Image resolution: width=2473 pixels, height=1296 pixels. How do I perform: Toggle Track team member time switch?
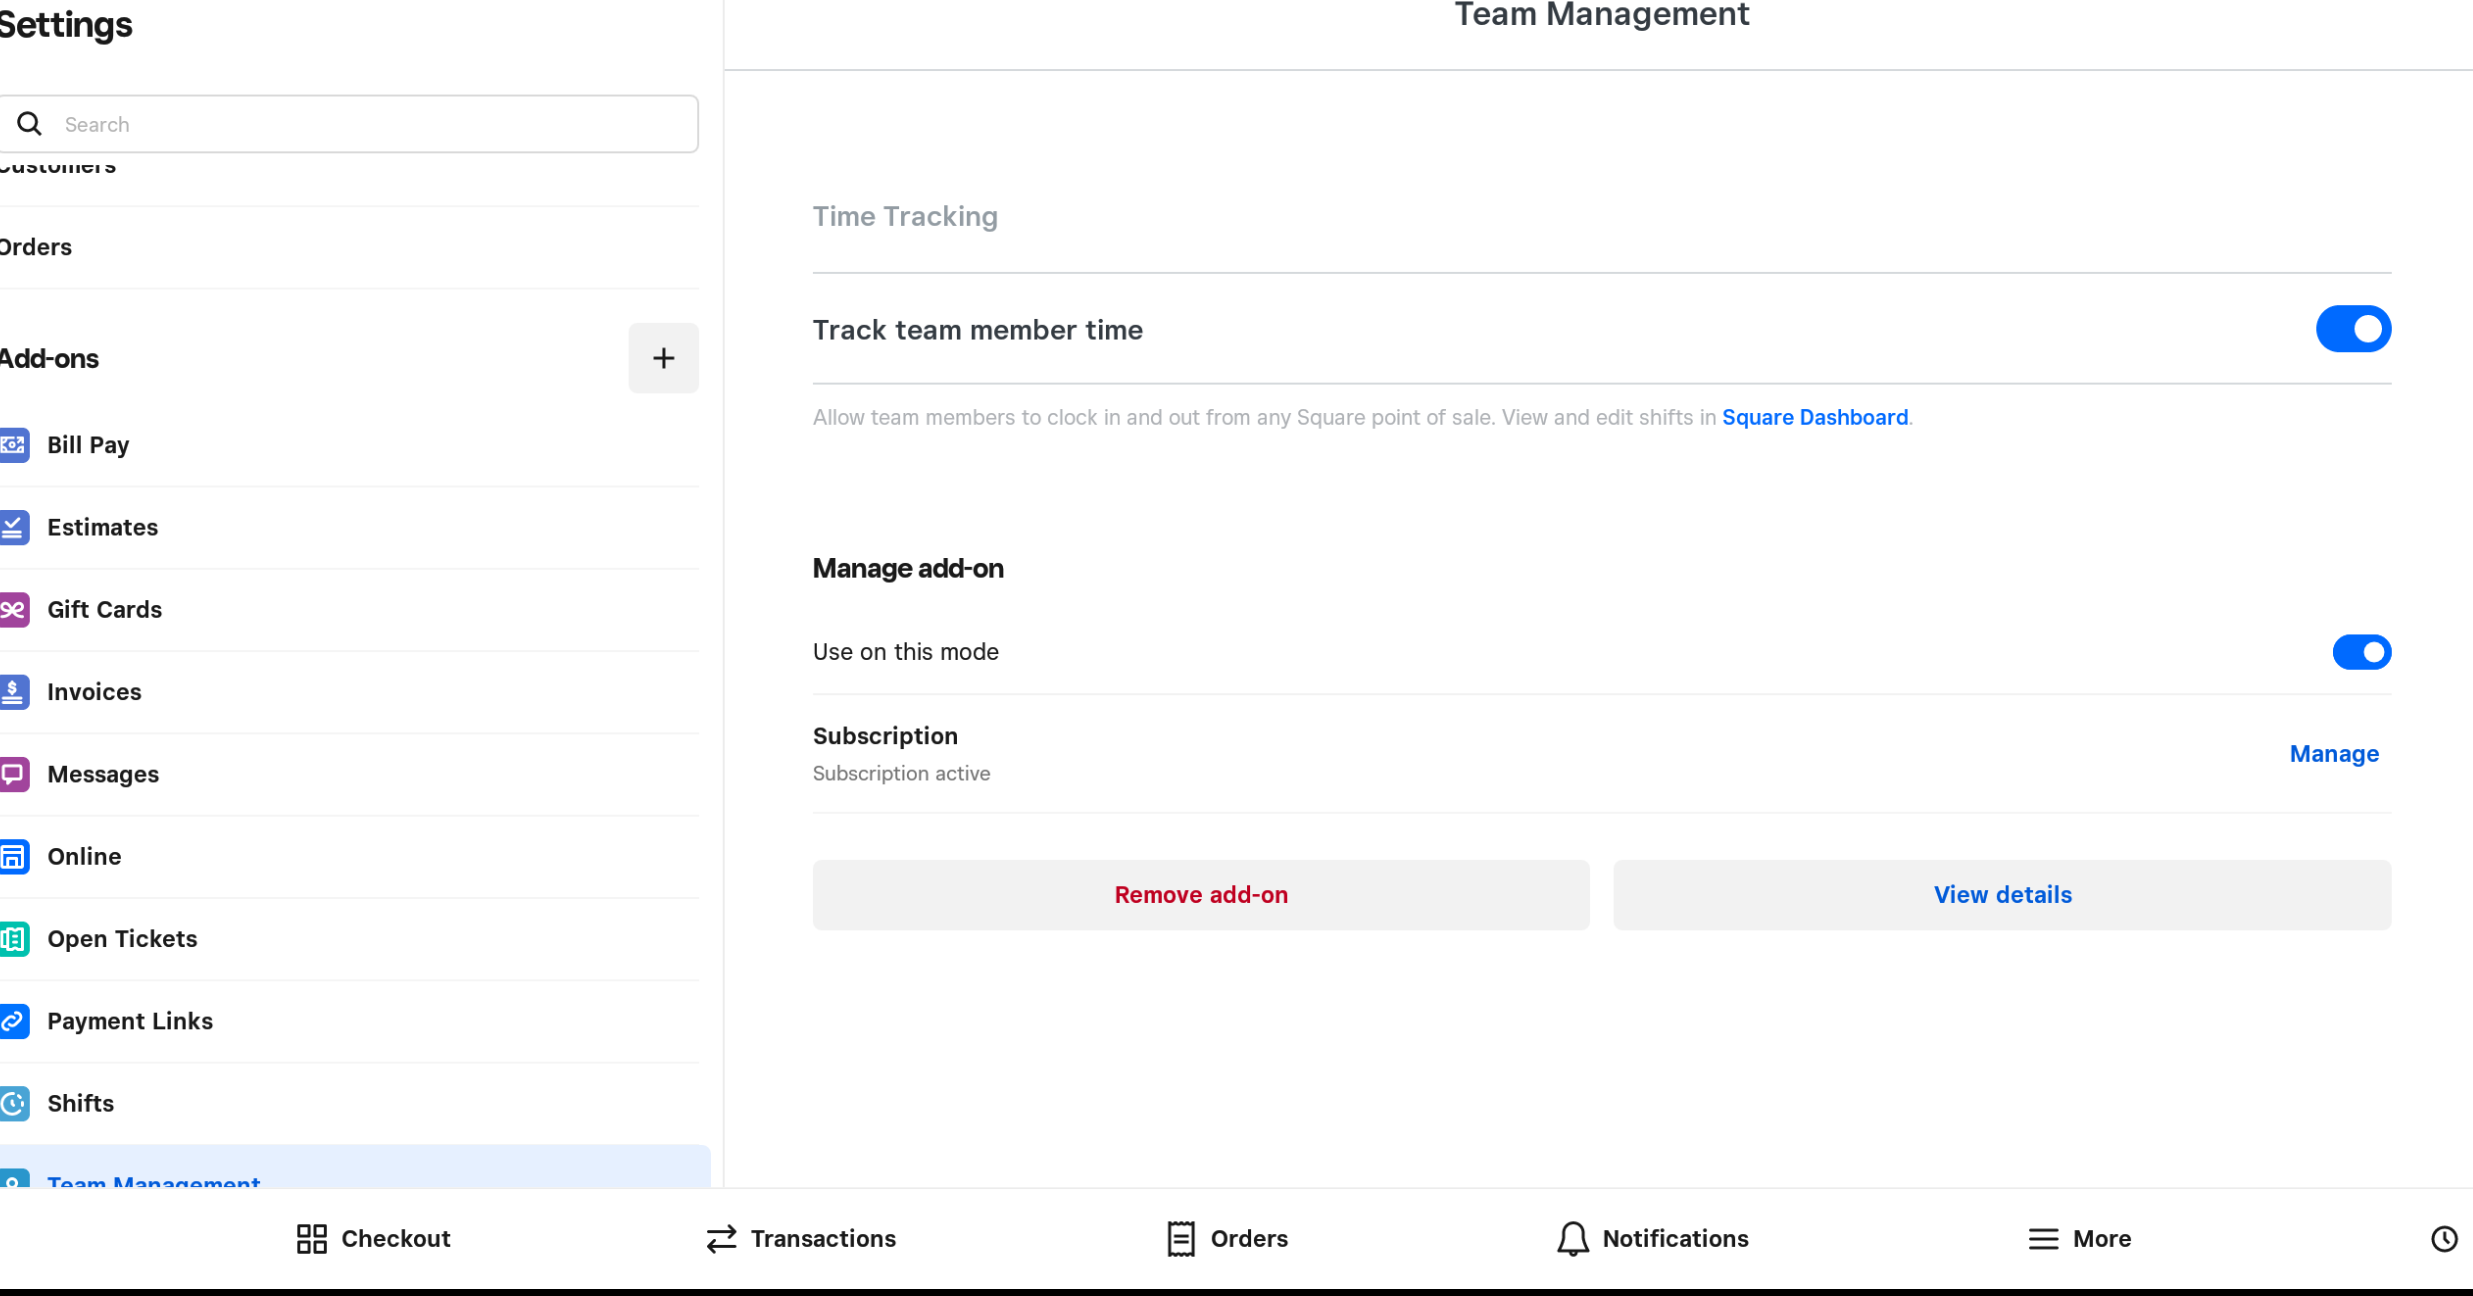[2353, 329]
